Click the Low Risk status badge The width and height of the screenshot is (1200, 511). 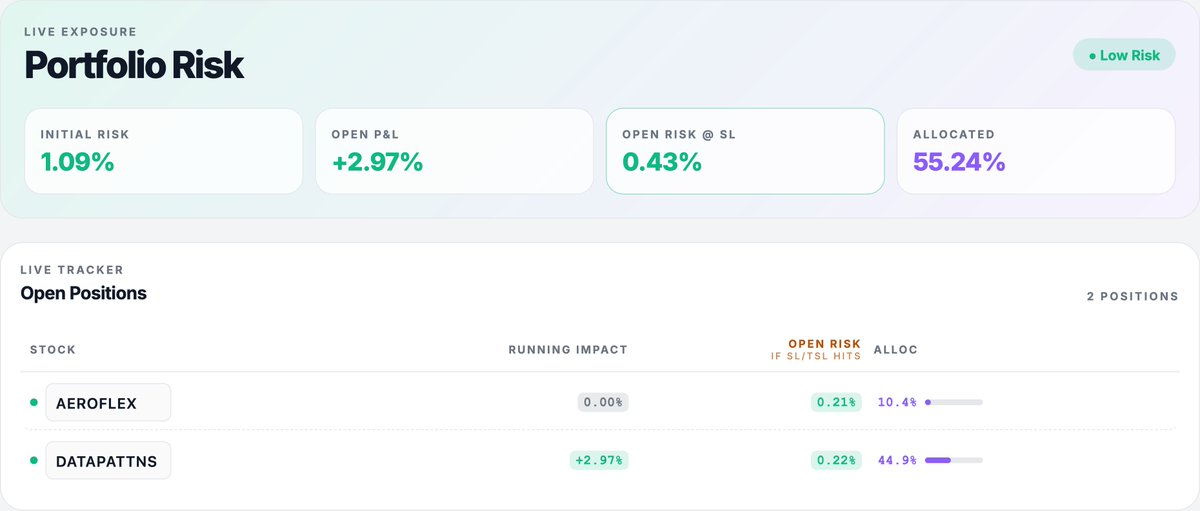1124,55
